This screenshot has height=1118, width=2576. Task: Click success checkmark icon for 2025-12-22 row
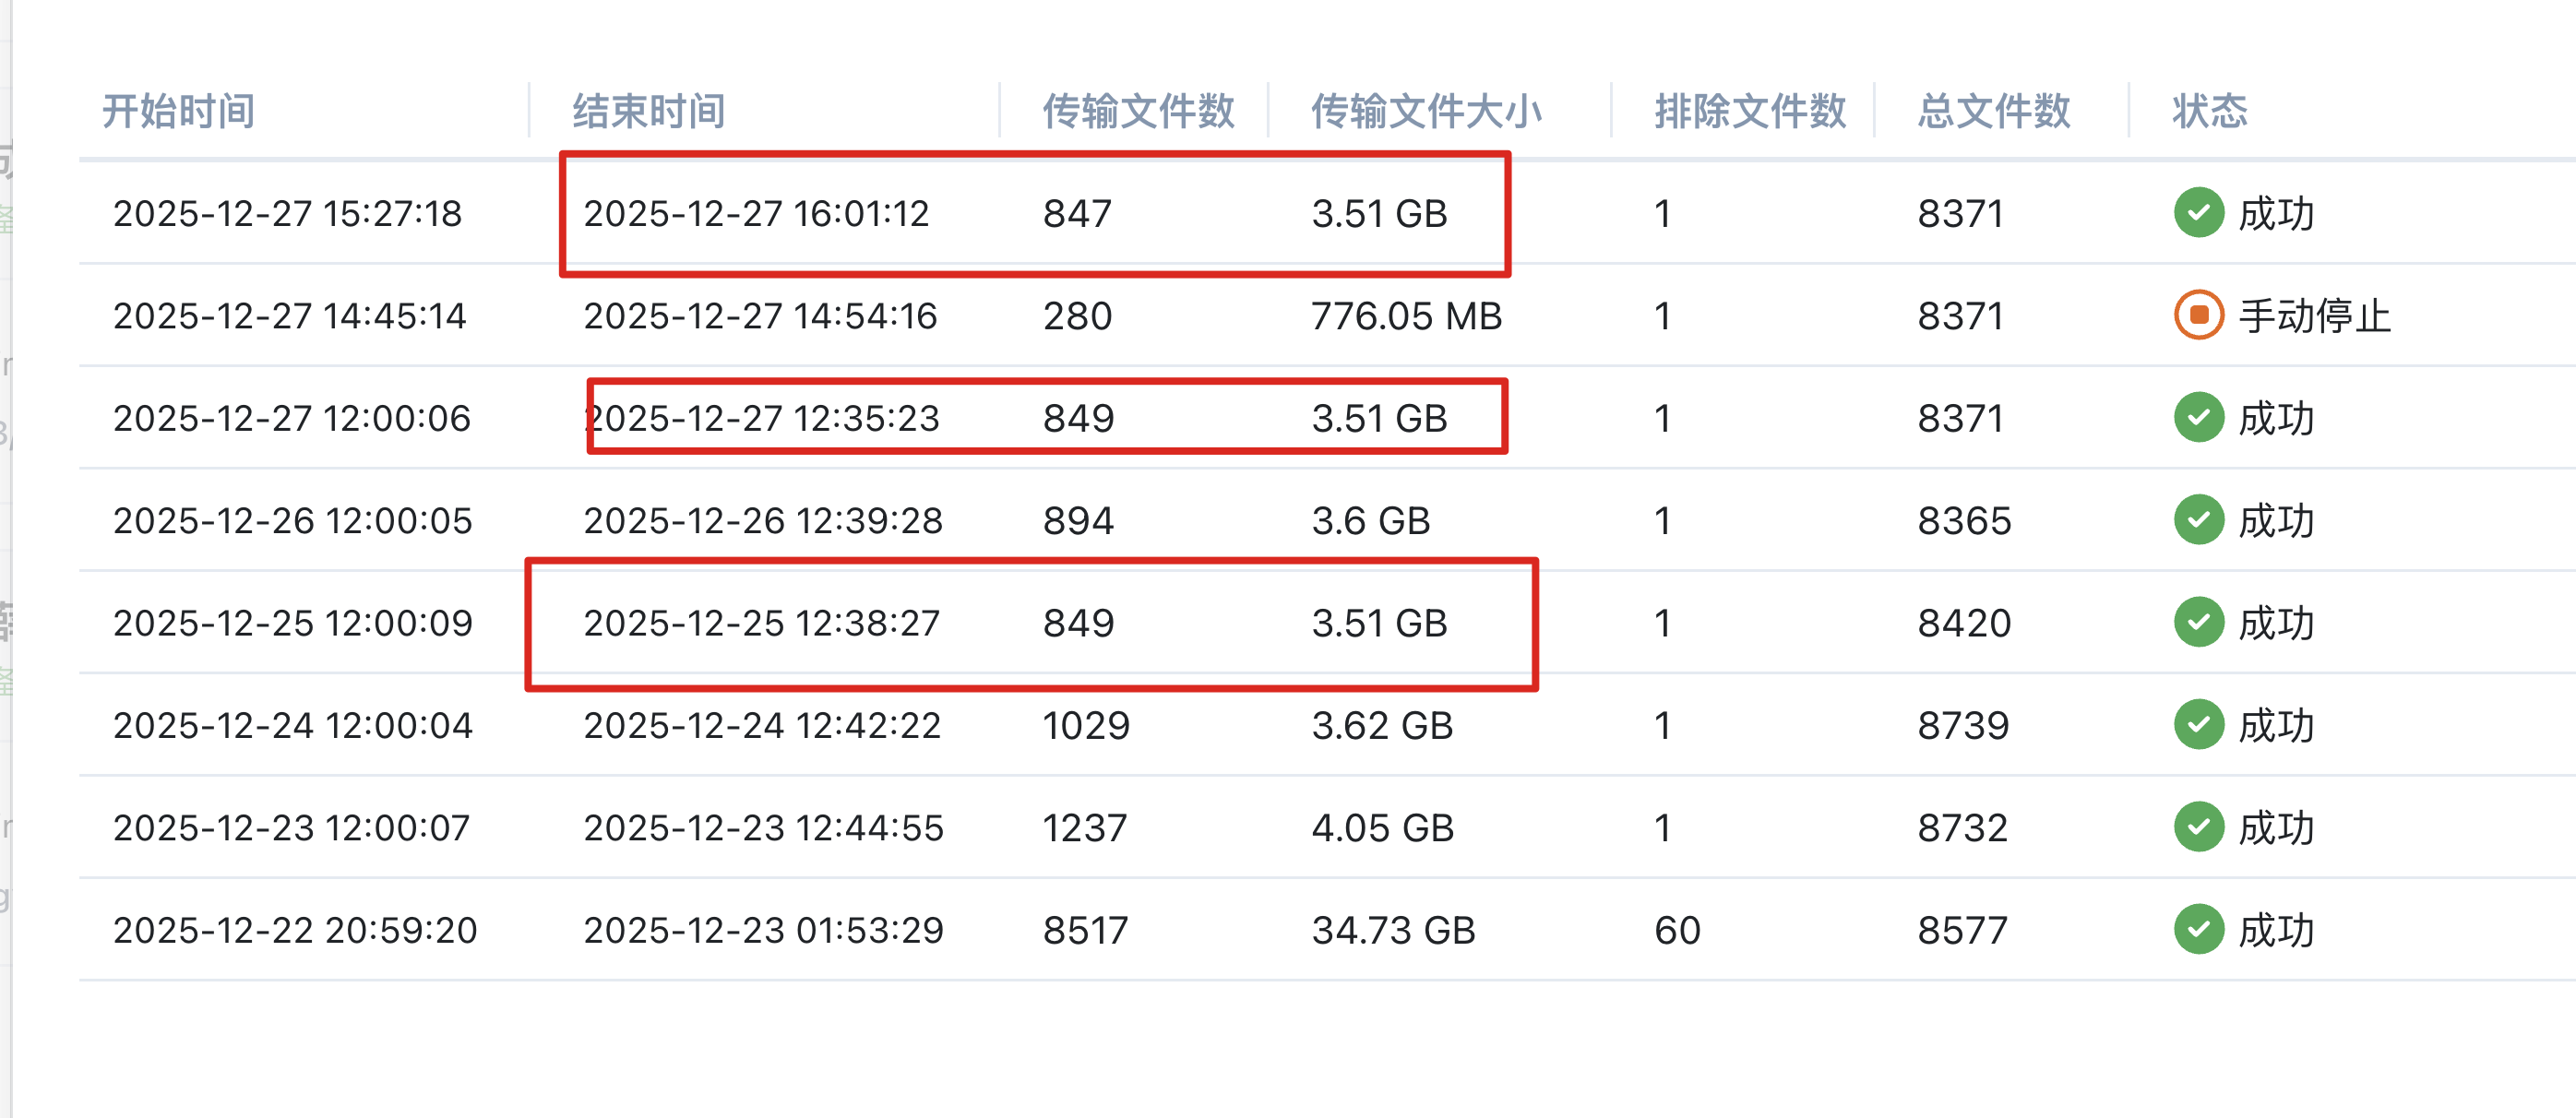(2198, 930)
